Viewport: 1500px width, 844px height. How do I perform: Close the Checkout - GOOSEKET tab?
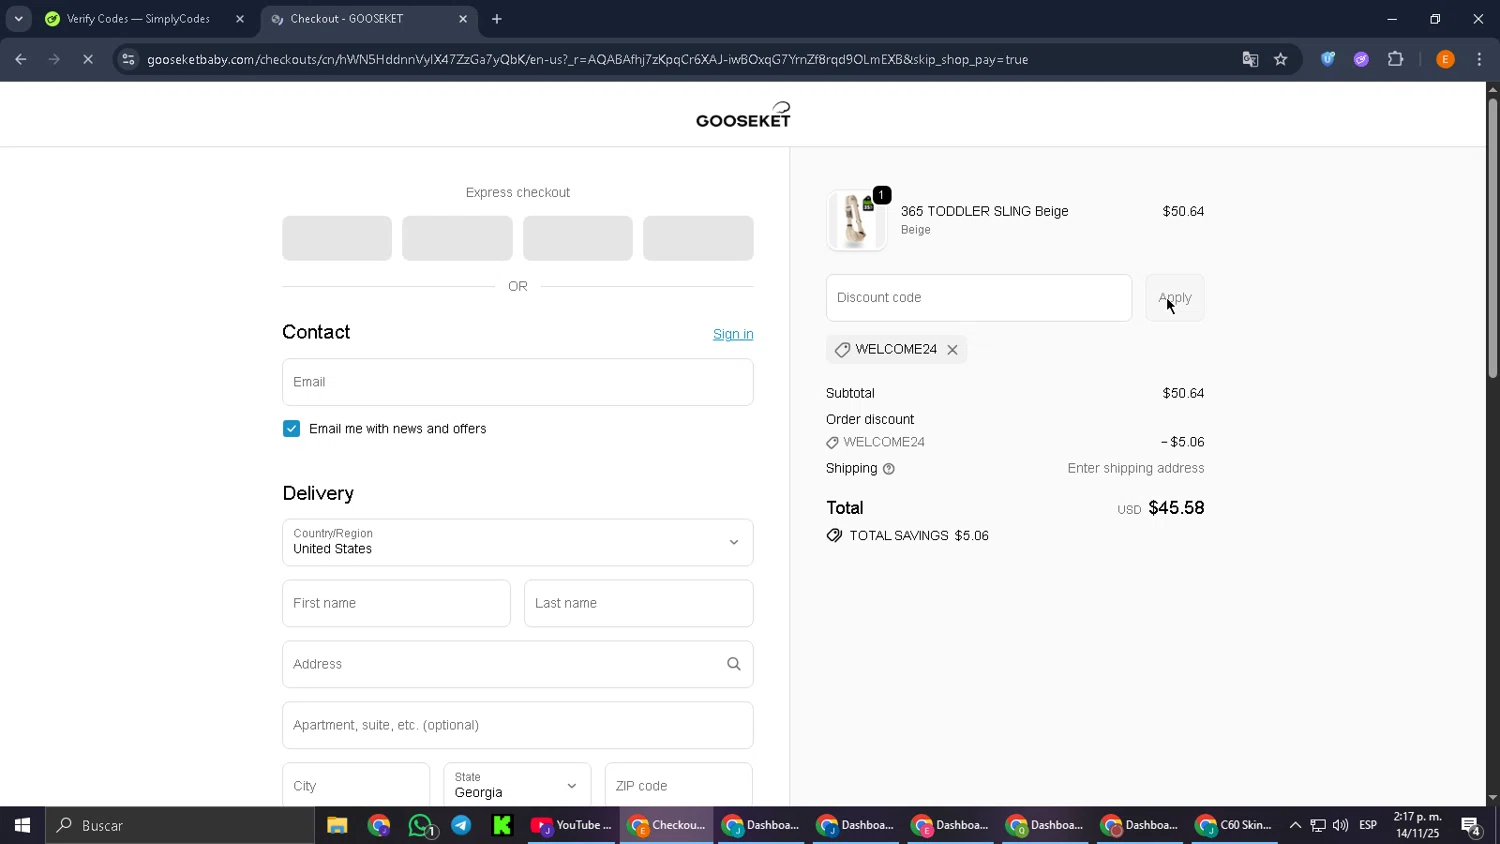(x=463, y=19)
